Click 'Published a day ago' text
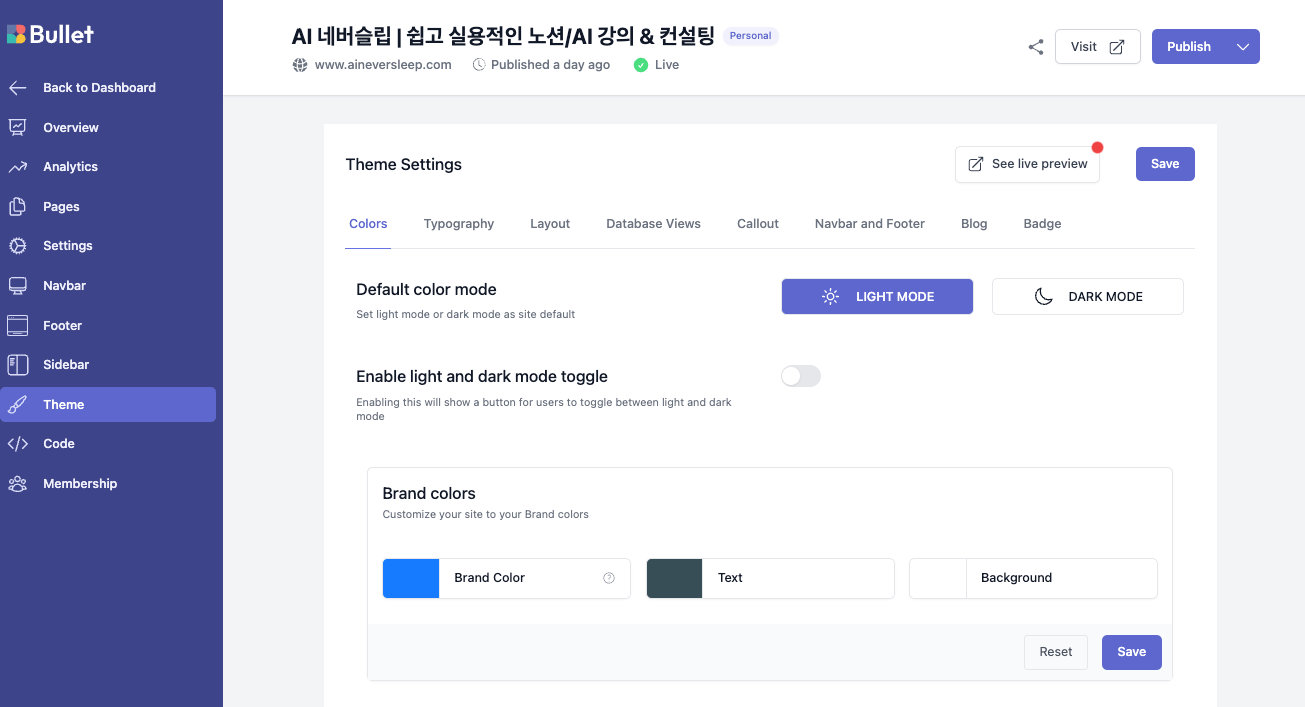This screenshot has width=1305, height=707. 551,65
